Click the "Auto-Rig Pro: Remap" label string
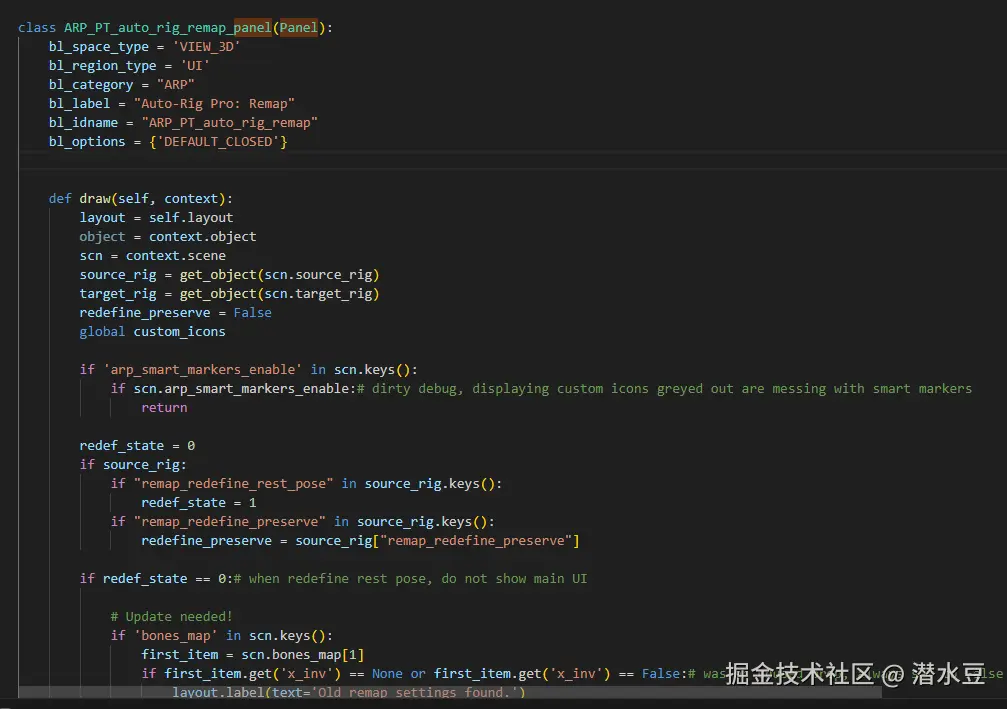1007x709 pixels. (x=215, y=103)
